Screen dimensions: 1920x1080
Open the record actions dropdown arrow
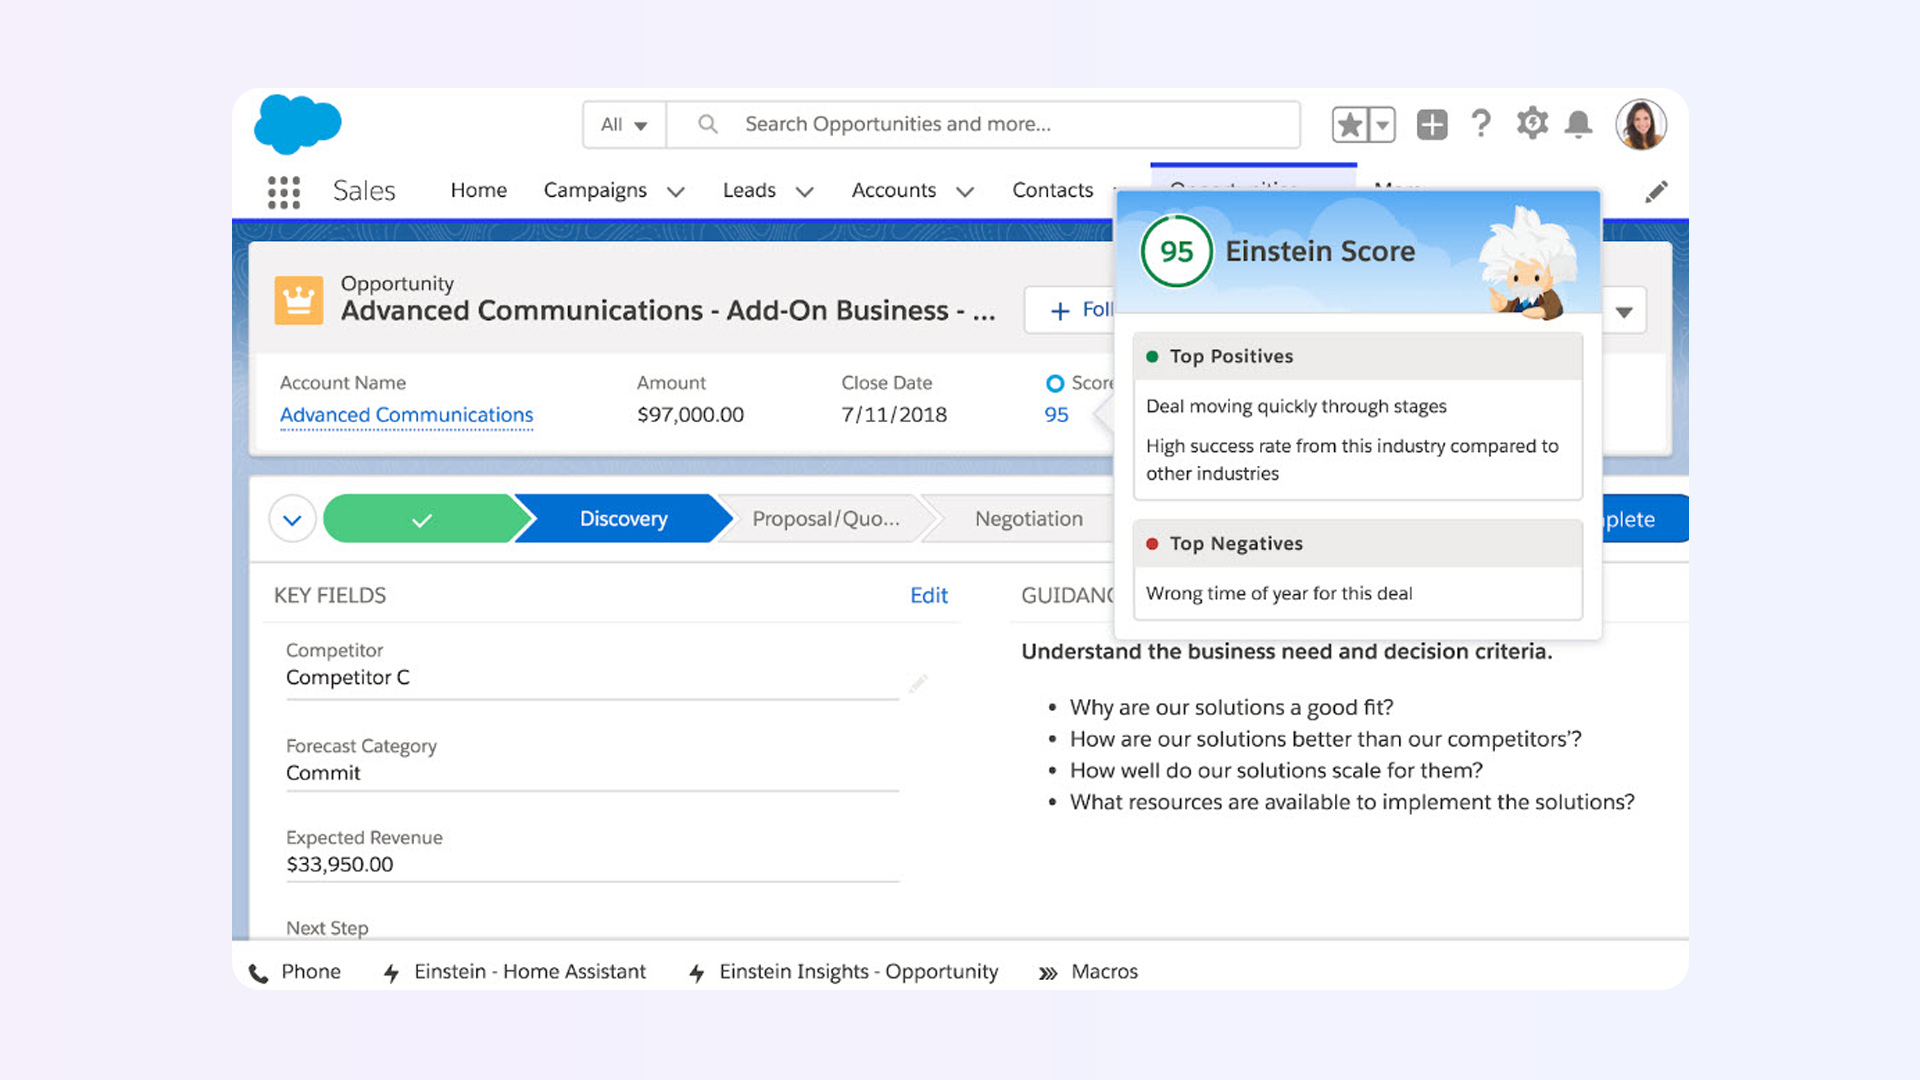point(1624,312)
